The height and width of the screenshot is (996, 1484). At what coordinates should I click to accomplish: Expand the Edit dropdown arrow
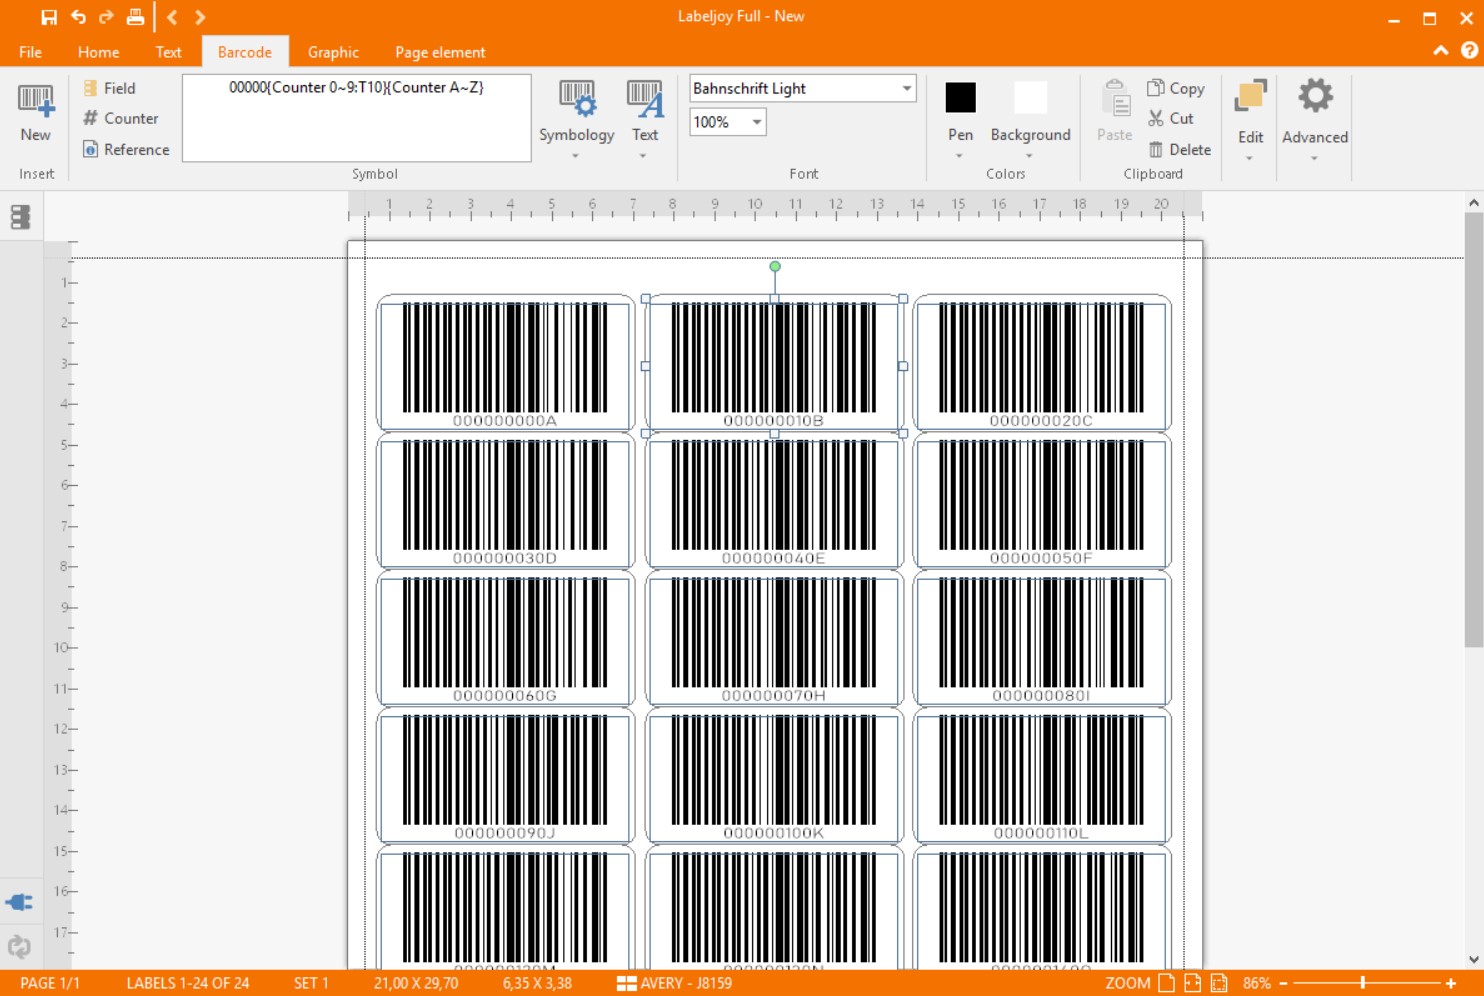tap(1249, 158)
